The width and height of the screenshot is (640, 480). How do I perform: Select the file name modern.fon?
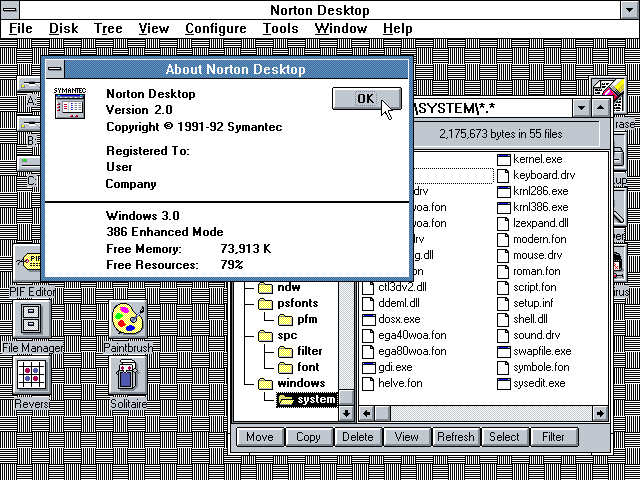coord(540,239)
